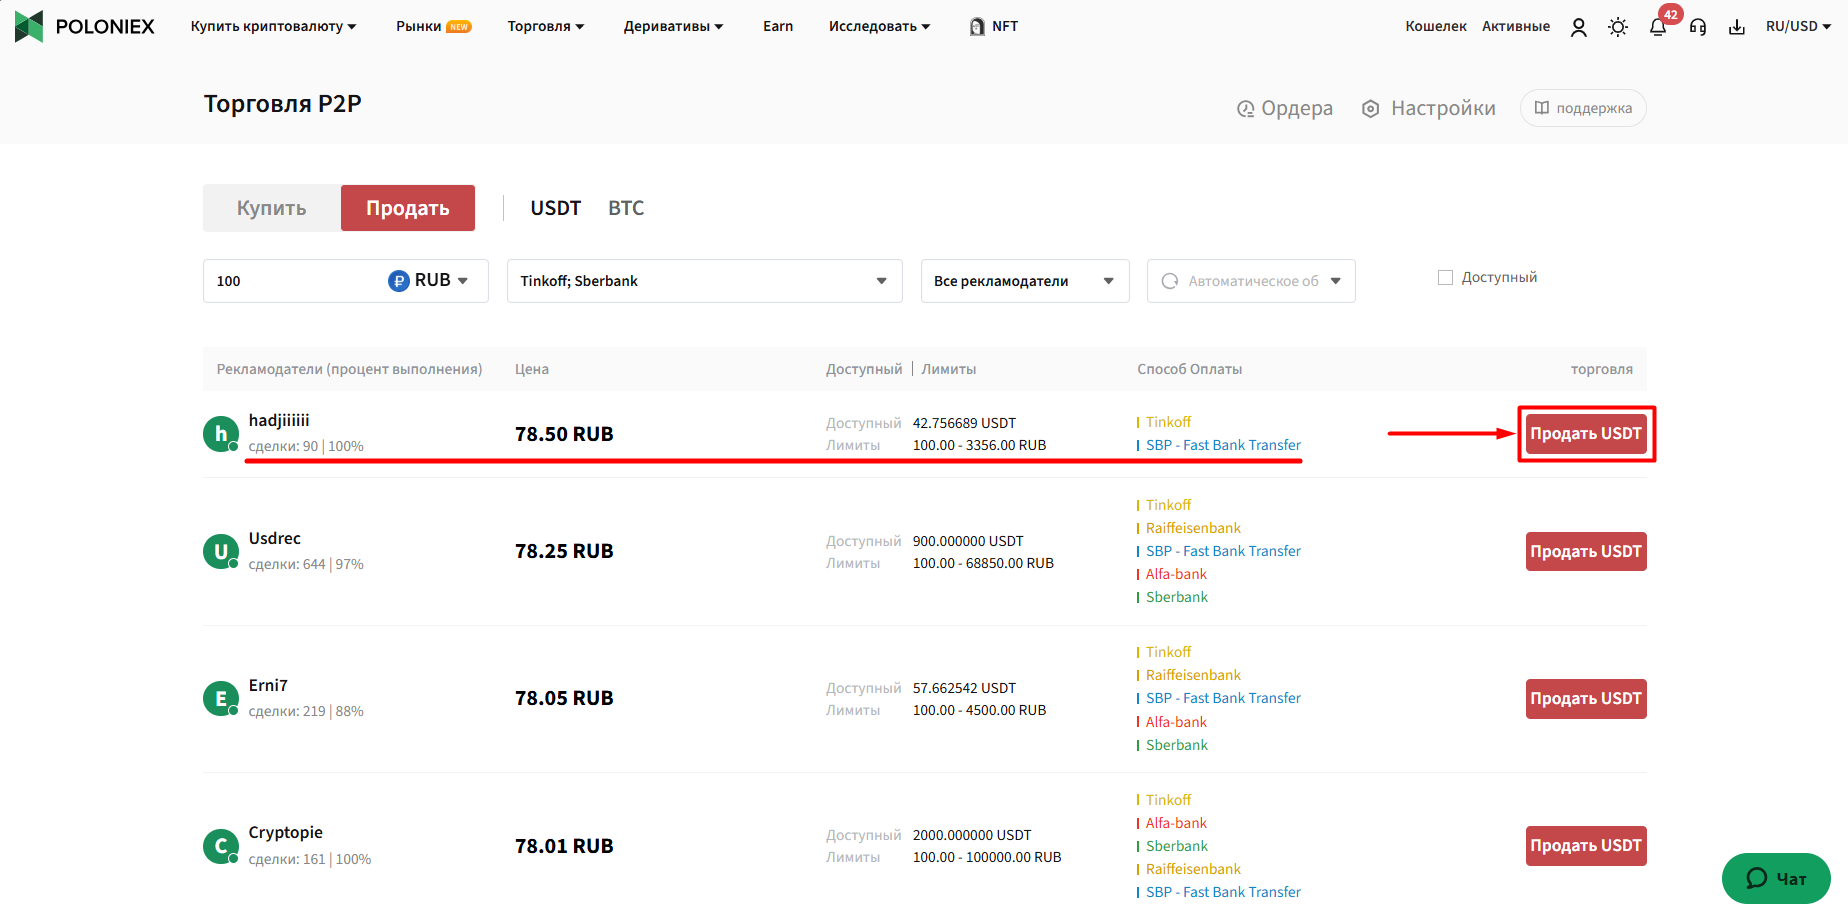
Task: Switch to Купить tab
Action: tap(272, 208)
